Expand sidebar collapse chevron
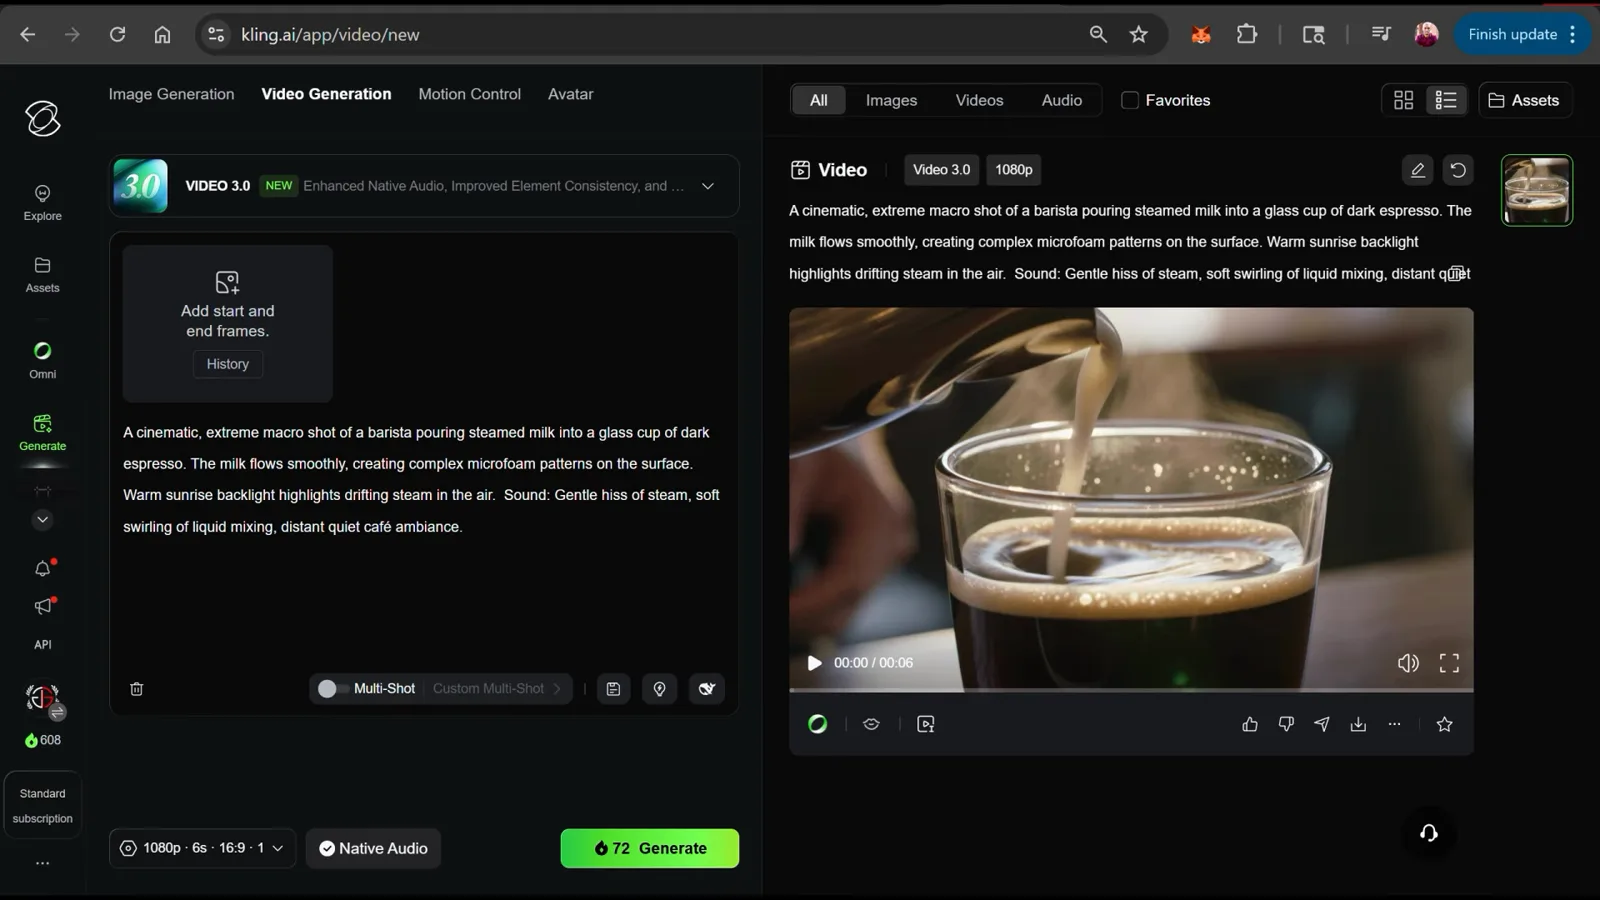 pyautogui.click(x=42, y=520)
